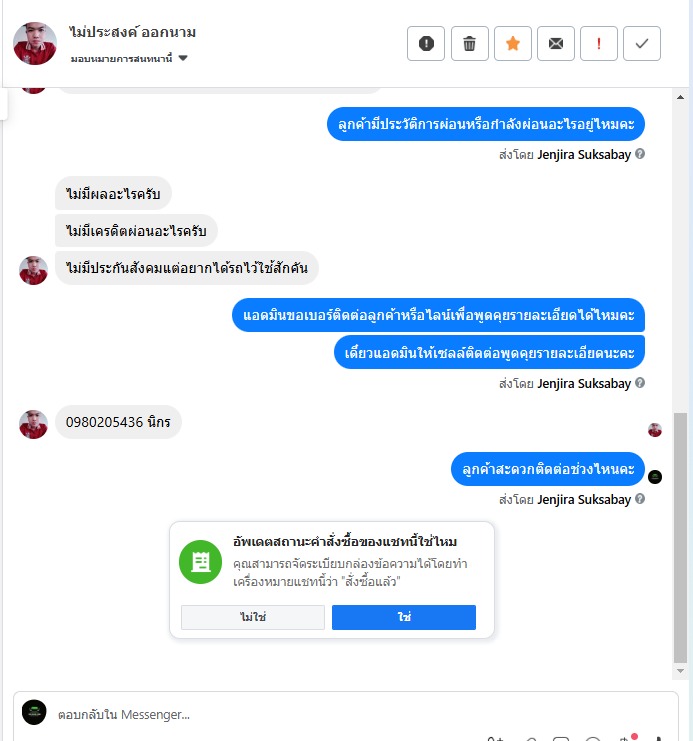This screenshot has width=693, height=741.
Task: Click scrollbar down arrow in chat
Action: [680, 671]
